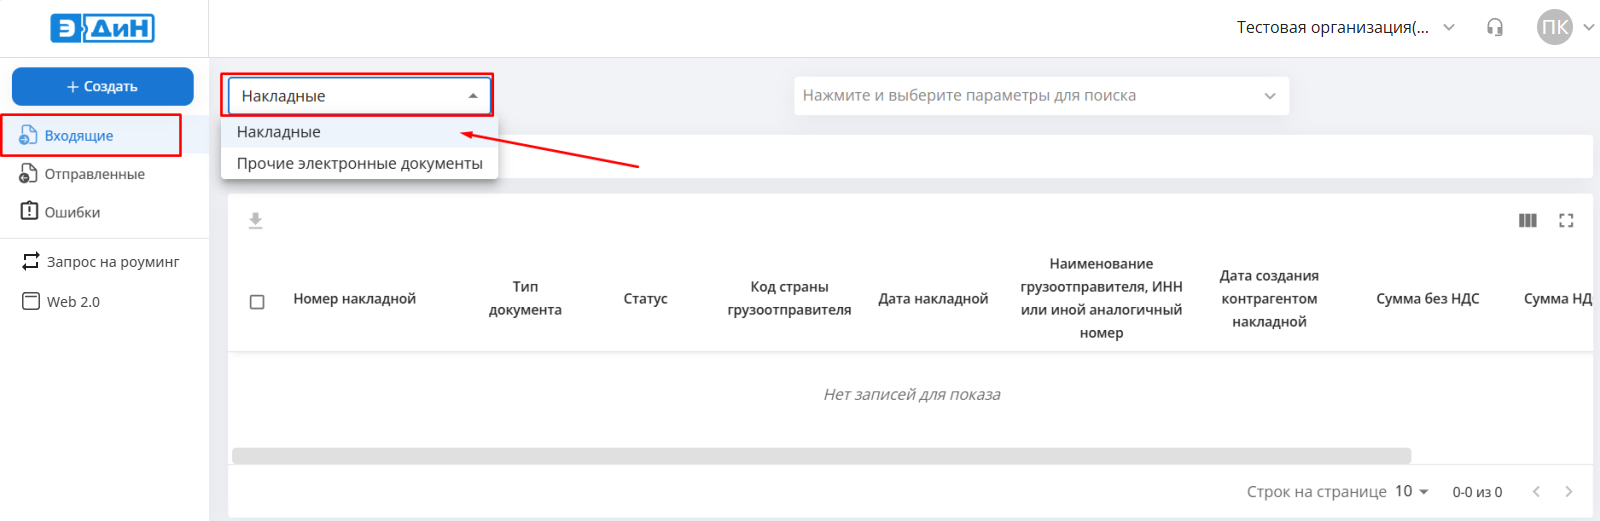1600x521 pixels.
Task: Choose Прочие электронные документы option
Action: (359, 164)
